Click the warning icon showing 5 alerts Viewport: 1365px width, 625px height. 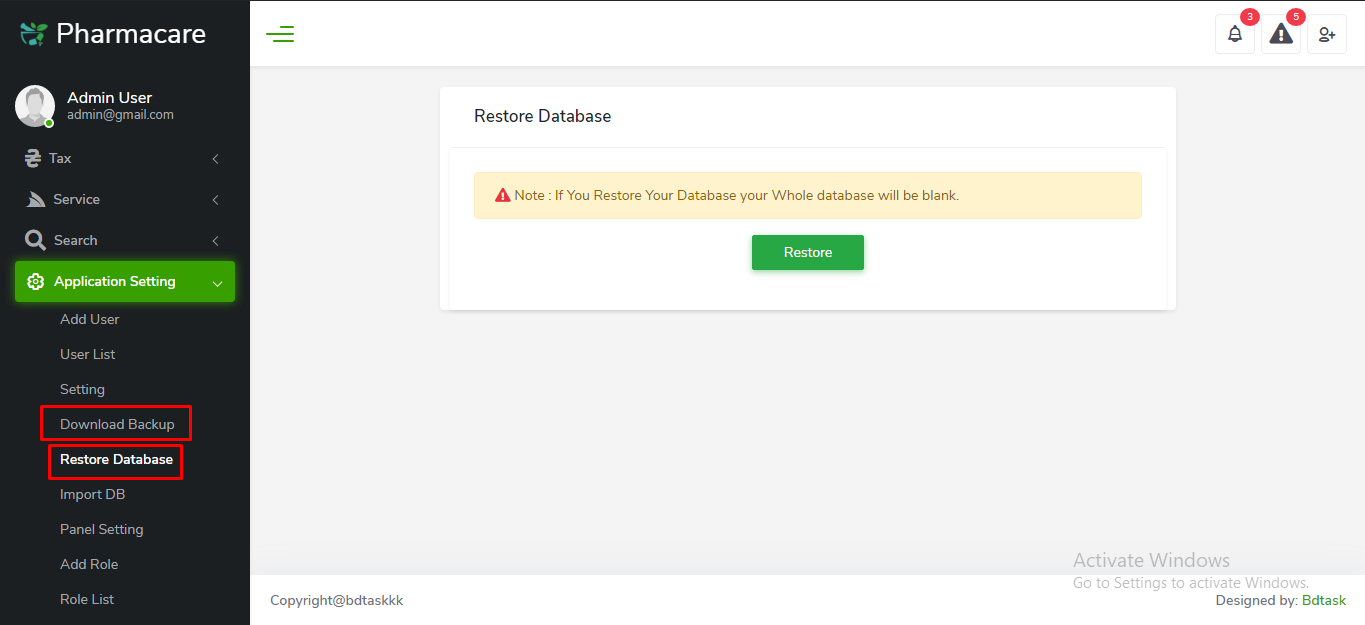click(1280, 33)
